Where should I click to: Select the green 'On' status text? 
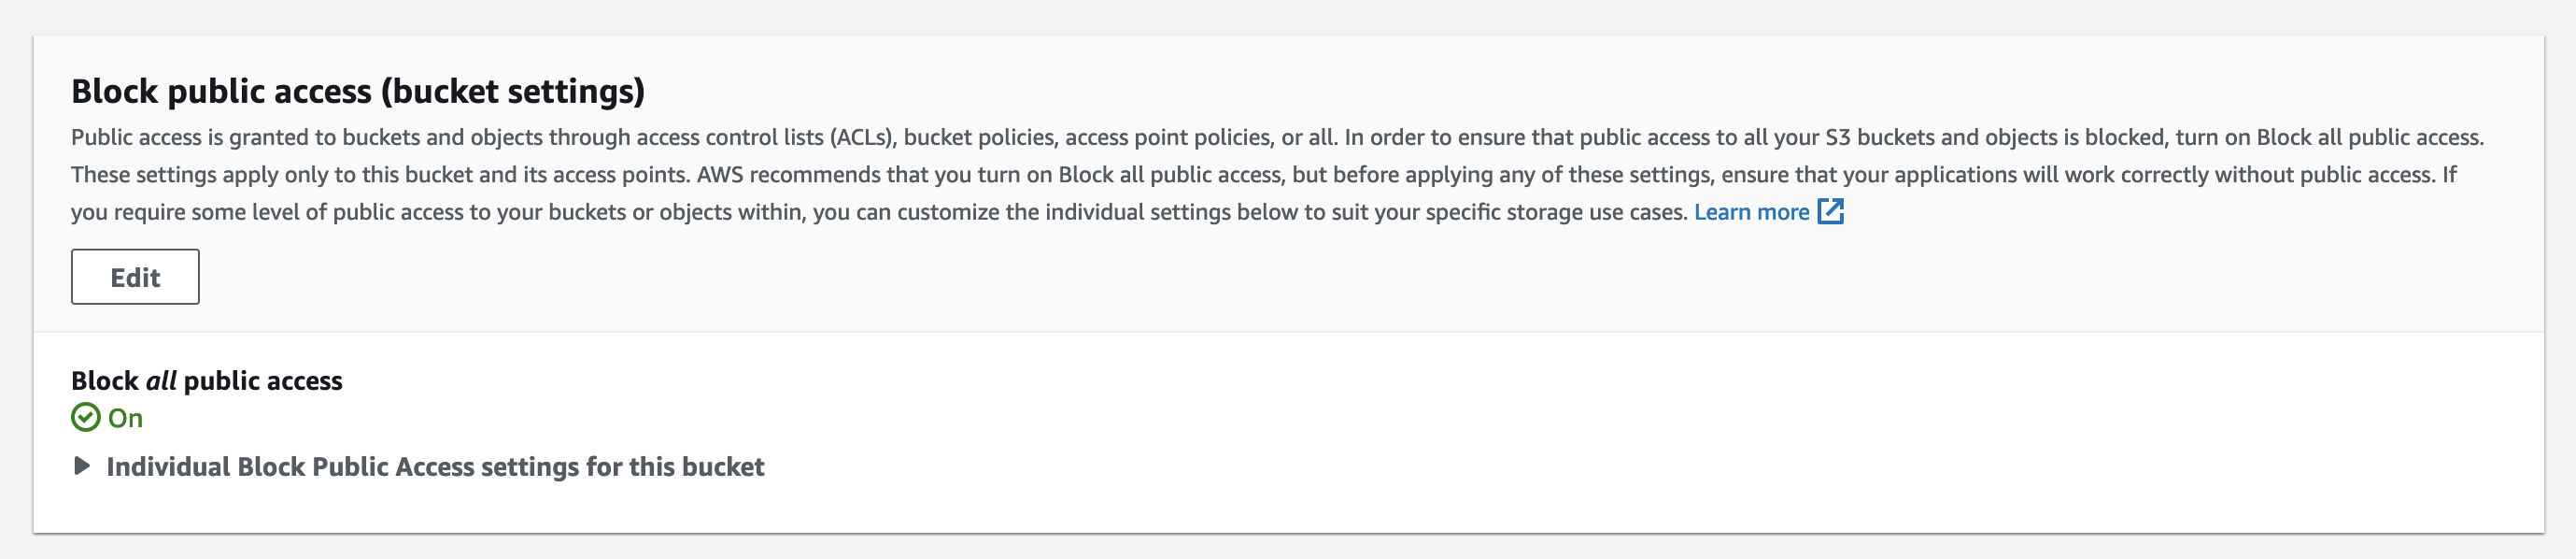click(x=125, y=418)
